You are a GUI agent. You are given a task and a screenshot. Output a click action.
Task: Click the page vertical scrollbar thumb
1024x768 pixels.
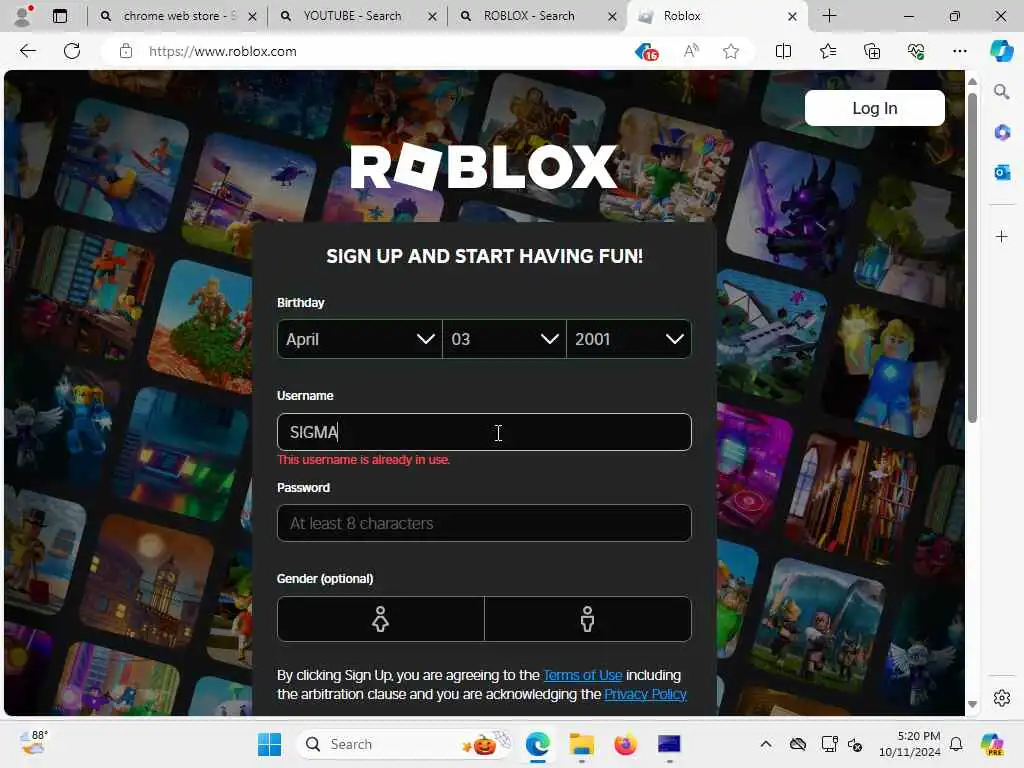tap(972, 258)
